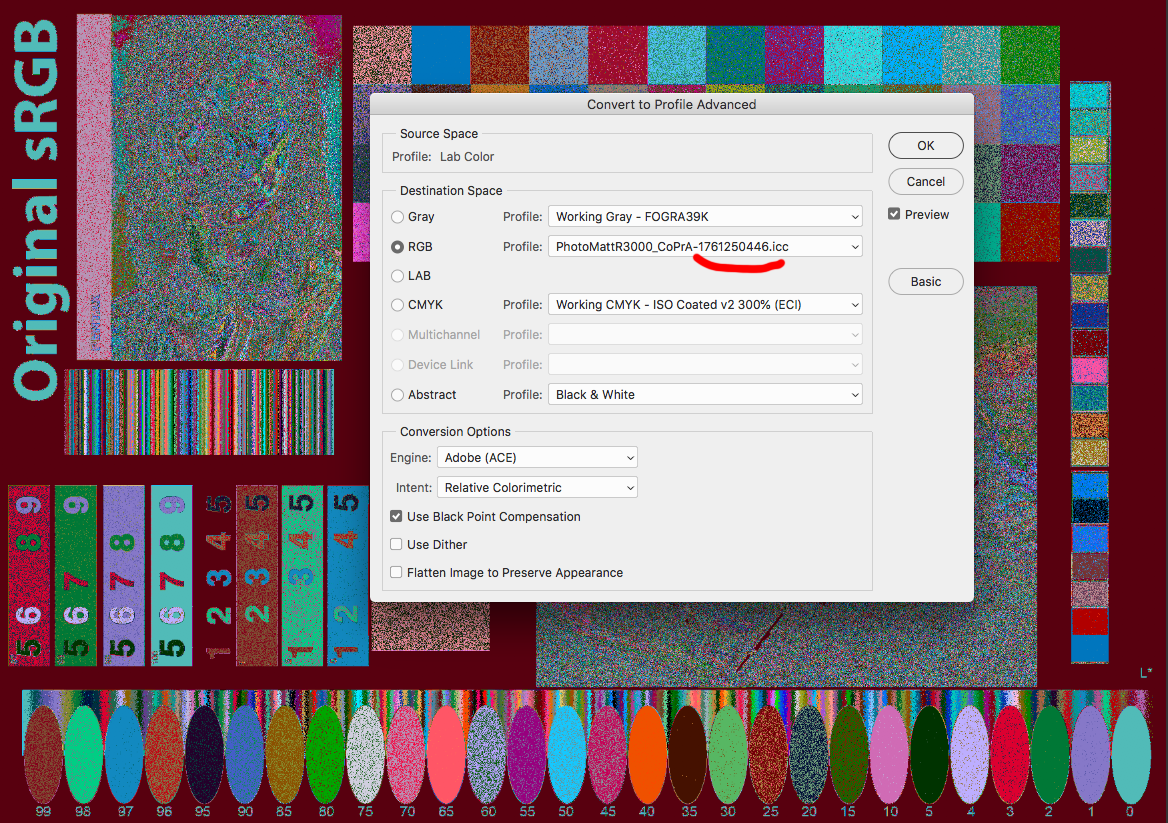Select the Gray destination radio button
The image size is (1168, 823).
398,217
